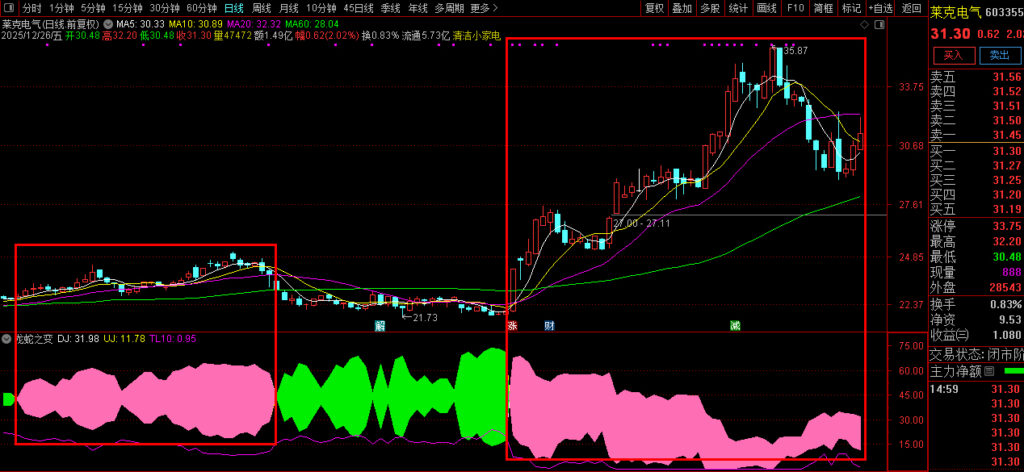Viewport: 1024px width, 472px height.
Task: Open the indicator settings arrow beside 莱克电气(日线,前复权)
Action: 107,23
